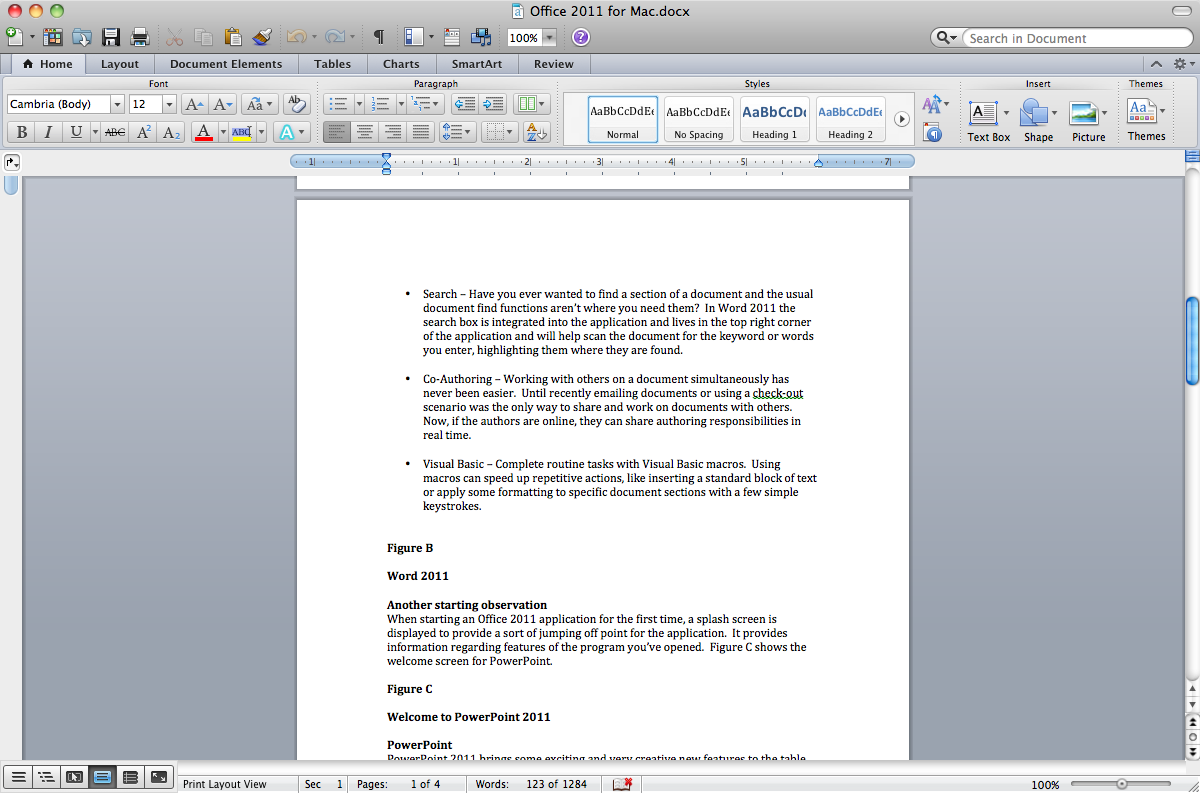The image size is (1200, 793).
Task: Save the document with floppy icon
Action: tap(111, 38)
